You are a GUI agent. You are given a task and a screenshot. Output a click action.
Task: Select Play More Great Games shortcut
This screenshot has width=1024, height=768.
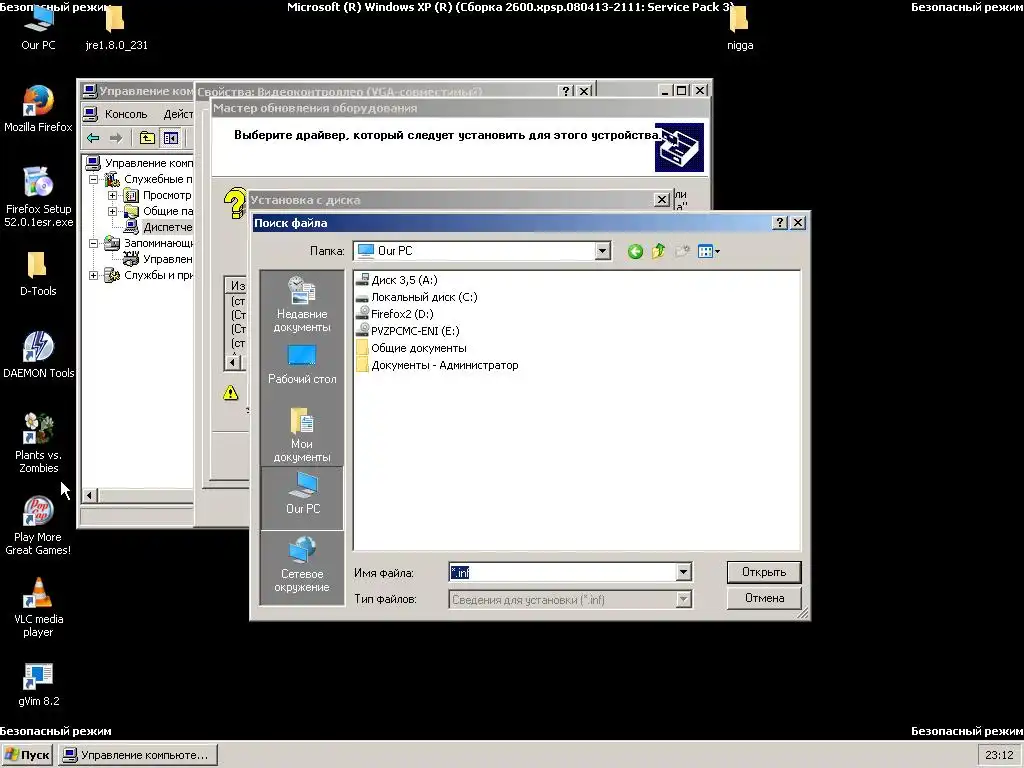(x=38, y=526)
